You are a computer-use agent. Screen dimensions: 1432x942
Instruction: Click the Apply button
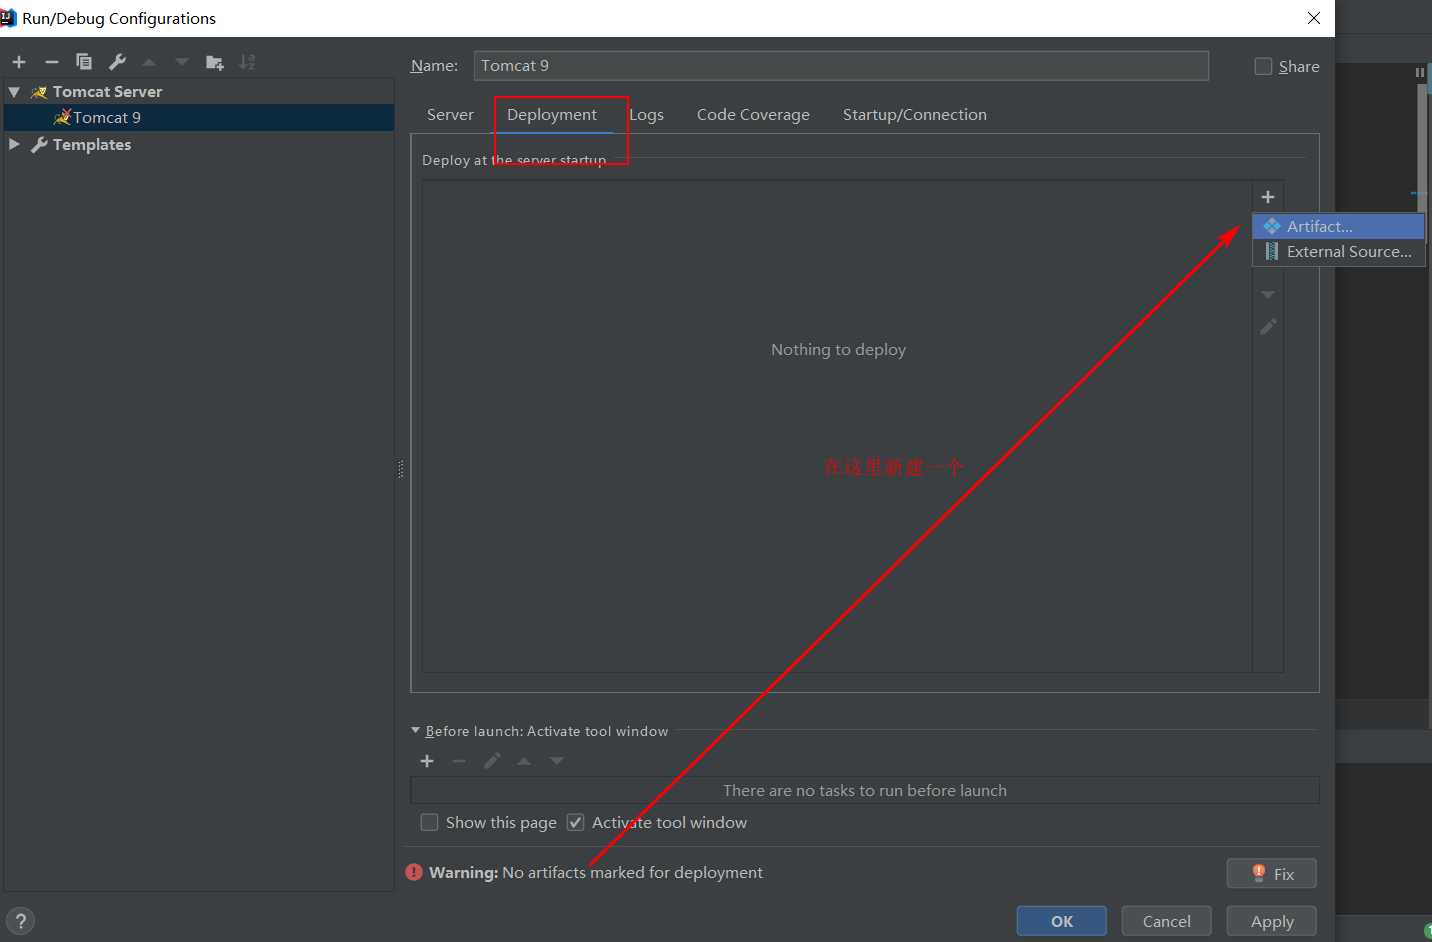click(1272, 921)
